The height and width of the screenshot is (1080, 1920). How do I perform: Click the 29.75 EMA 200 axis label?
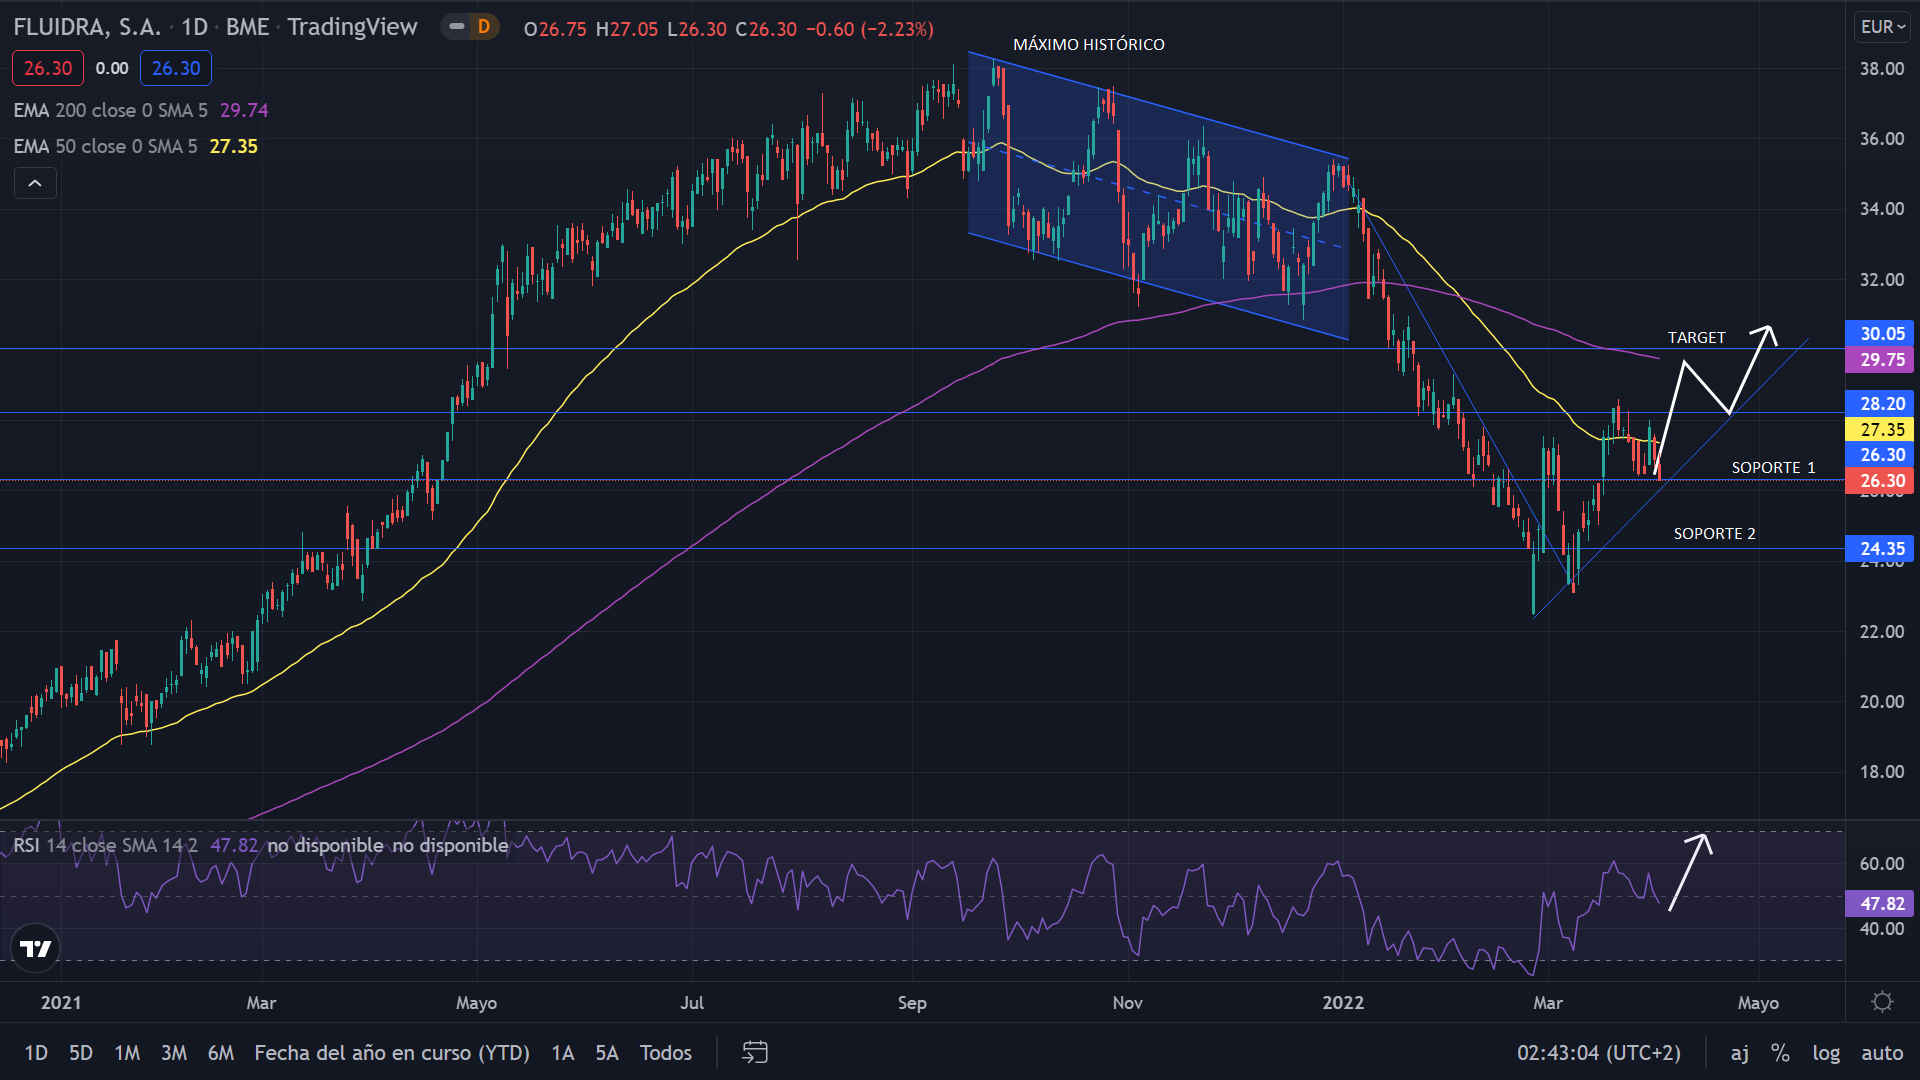(x=1879, y=360)
